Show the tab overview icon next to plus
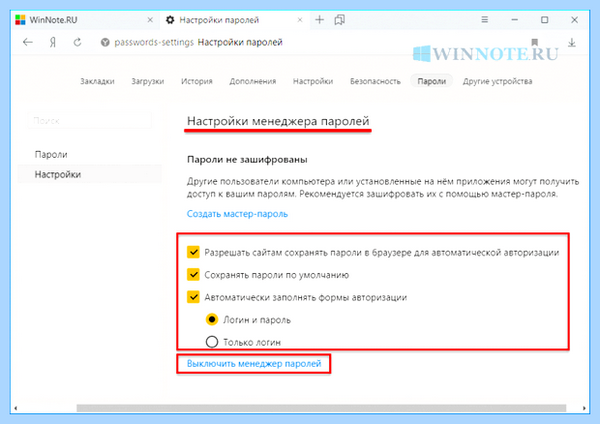Image resolution: width=600 pixels, height=424 pixels. 339,20
